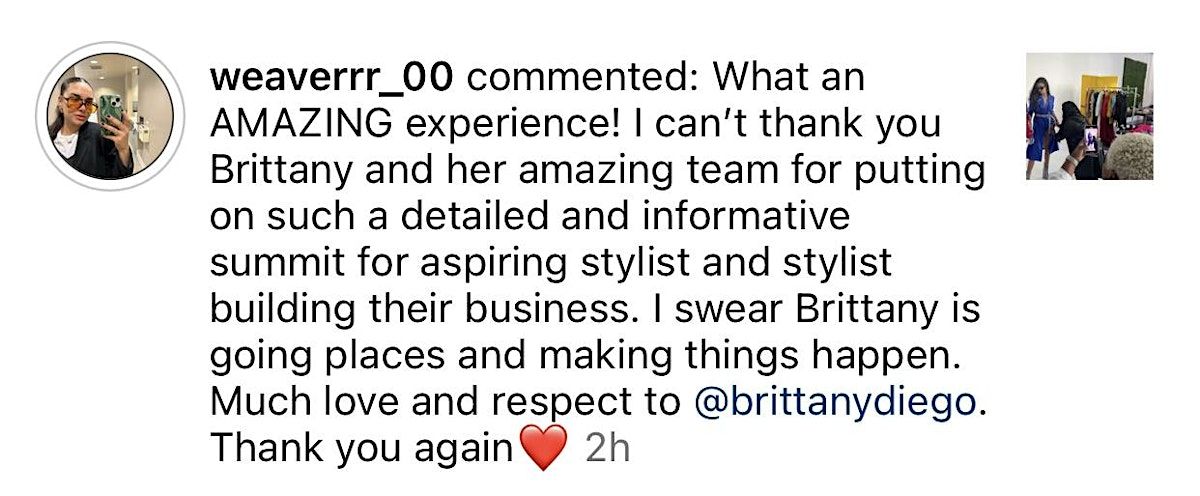This screenshot has height=496, width=1200.
Task: Click the 2h timestamp
Action: [x=607, y=448]
